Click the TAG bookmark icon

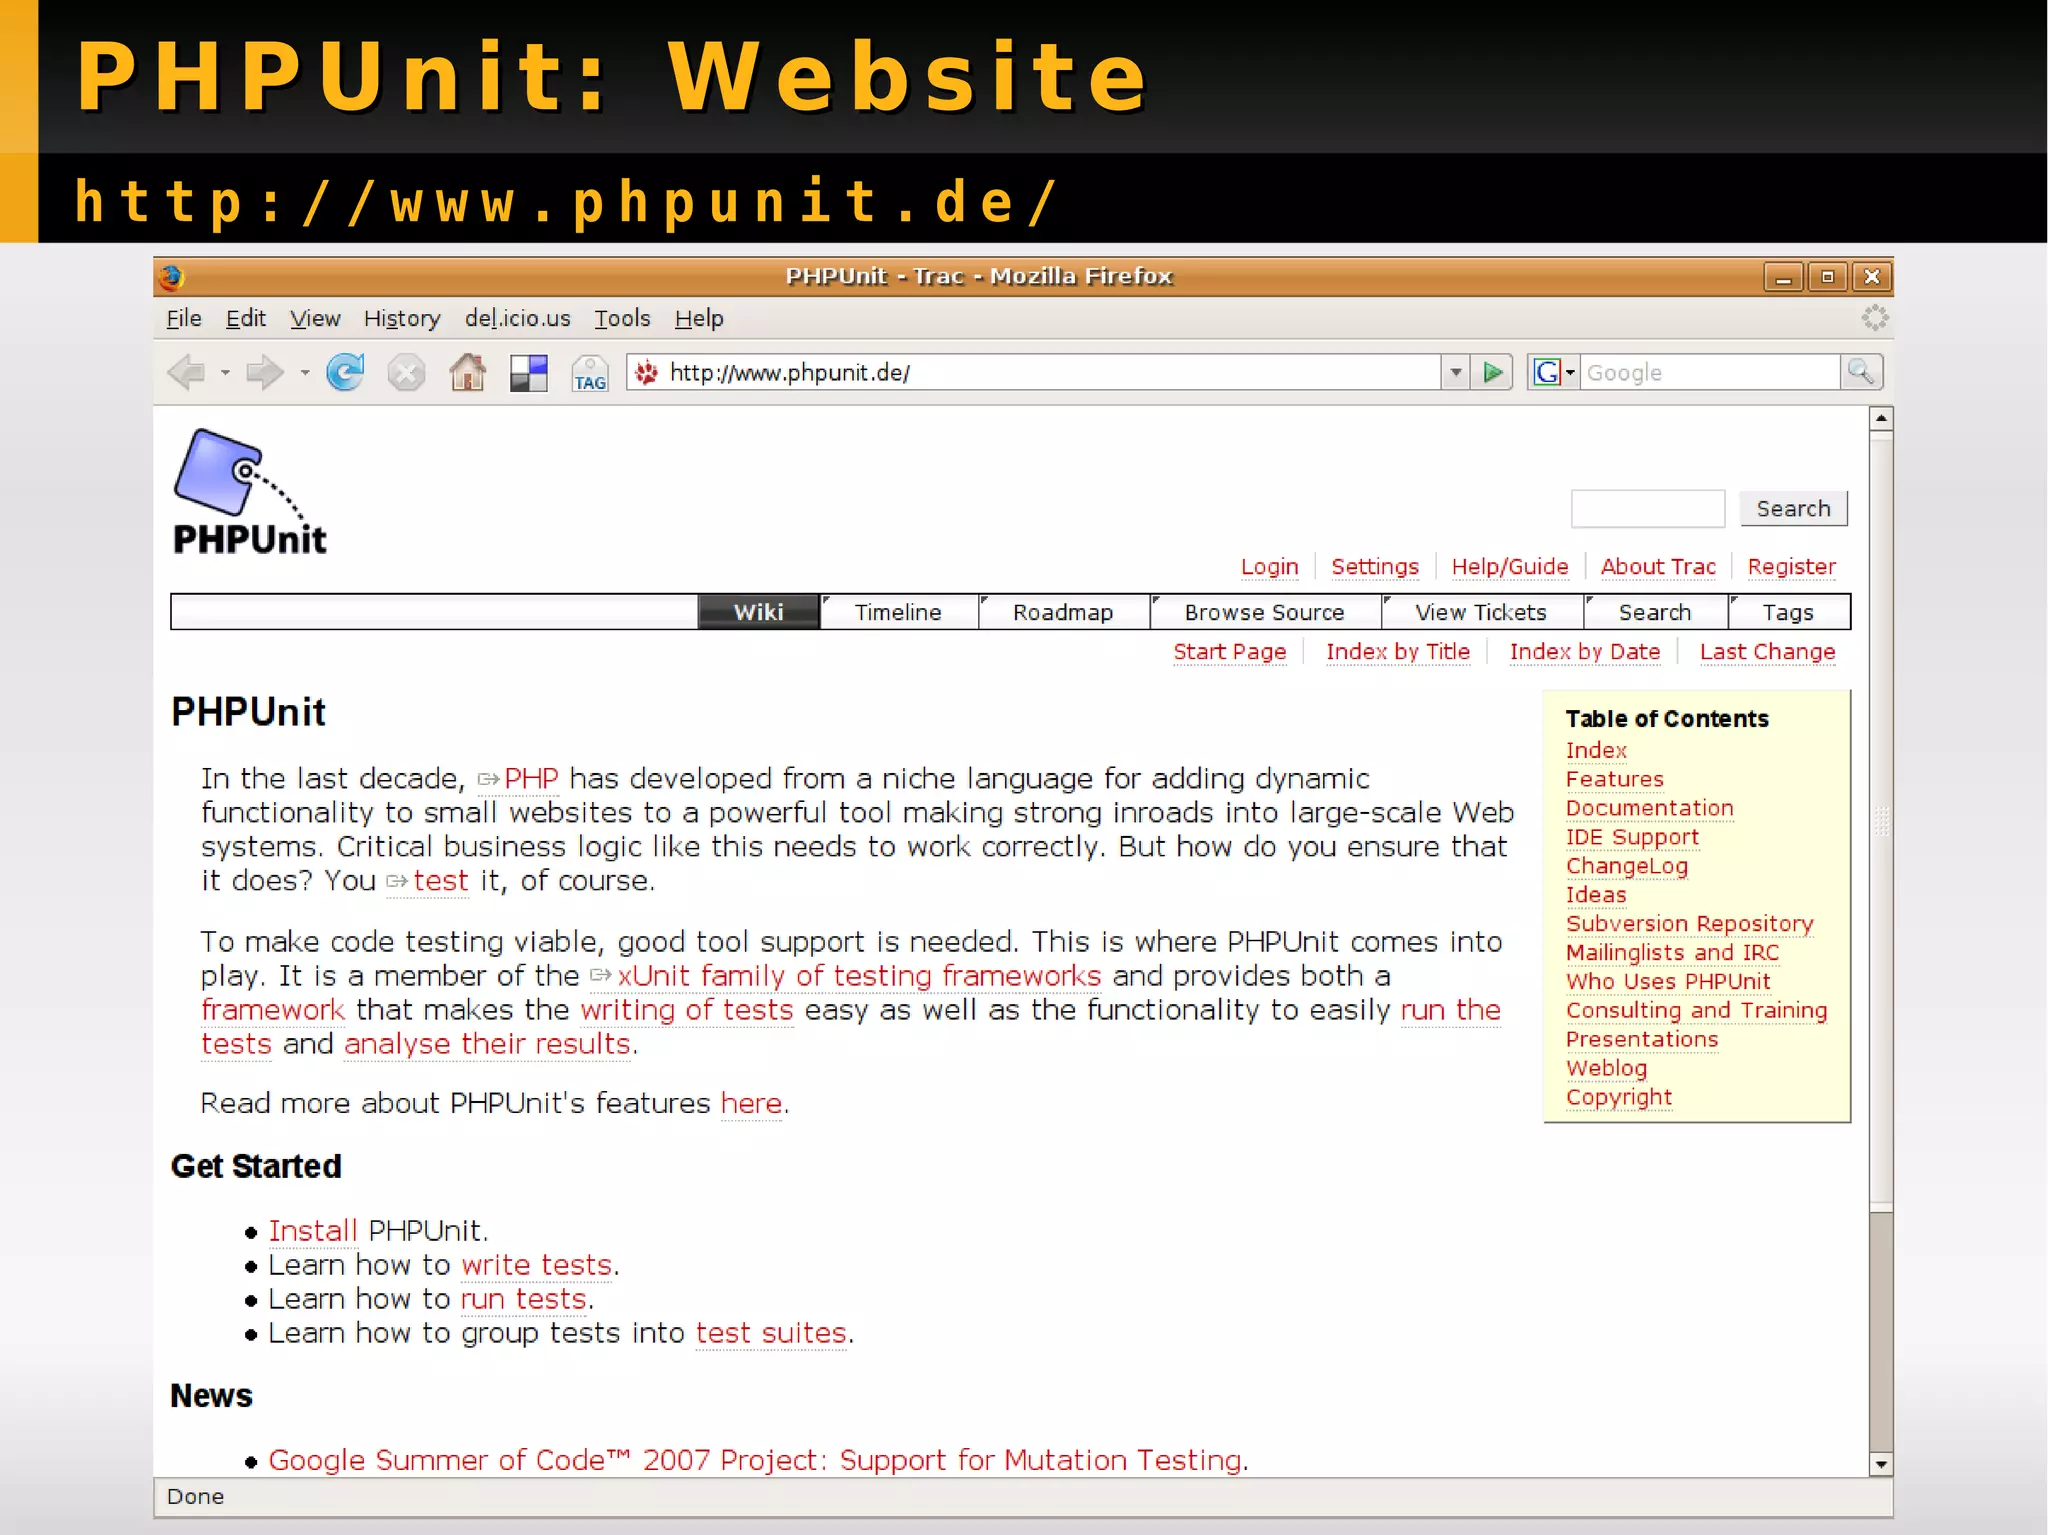click(x=590, y=373)
